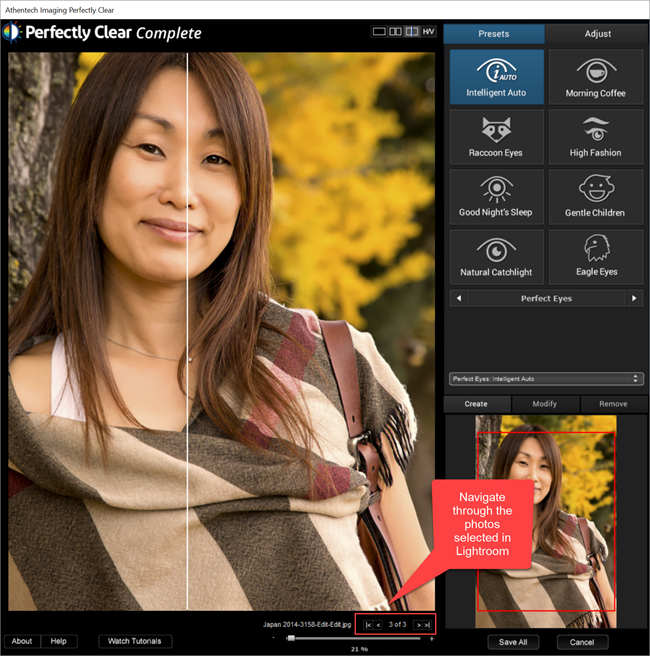The width and height of the screenshot is (650, 656).
Task: Click the navigator preview thumbnail
Action: click(546, 521)
